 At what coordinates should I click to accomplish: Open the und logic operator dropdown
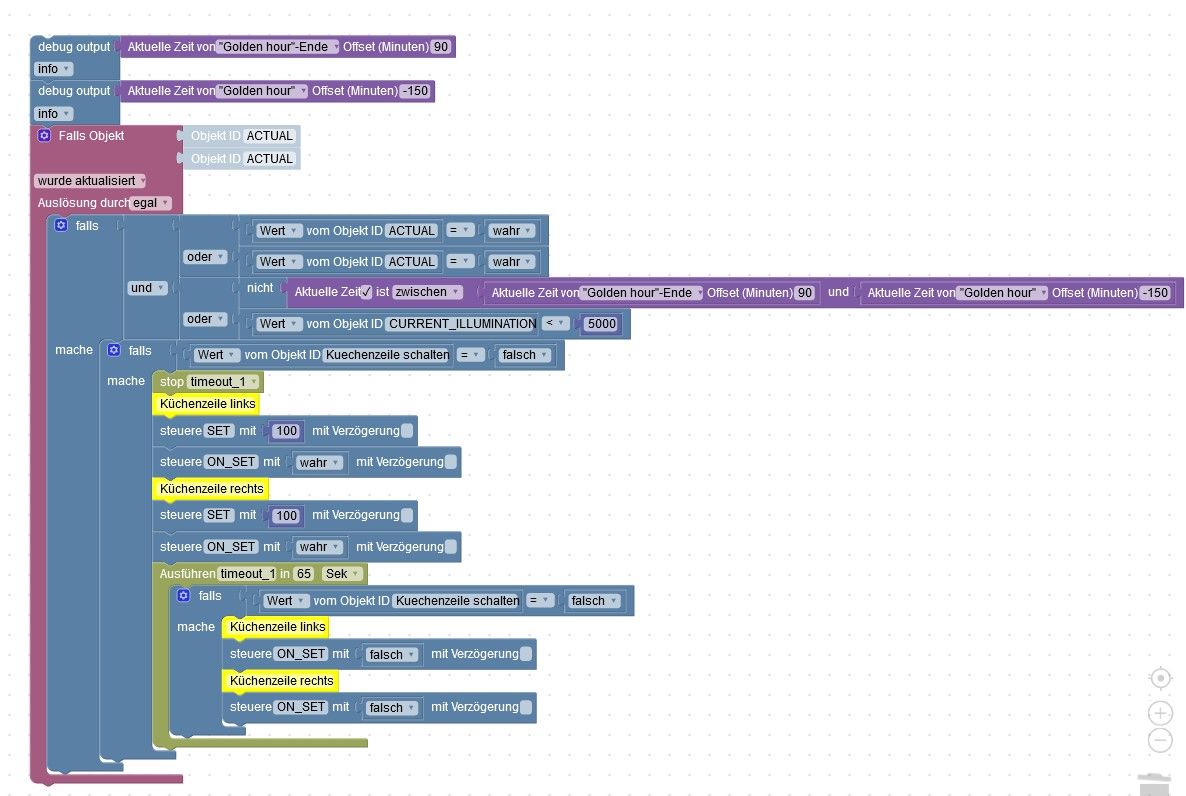tap(147, 288)
